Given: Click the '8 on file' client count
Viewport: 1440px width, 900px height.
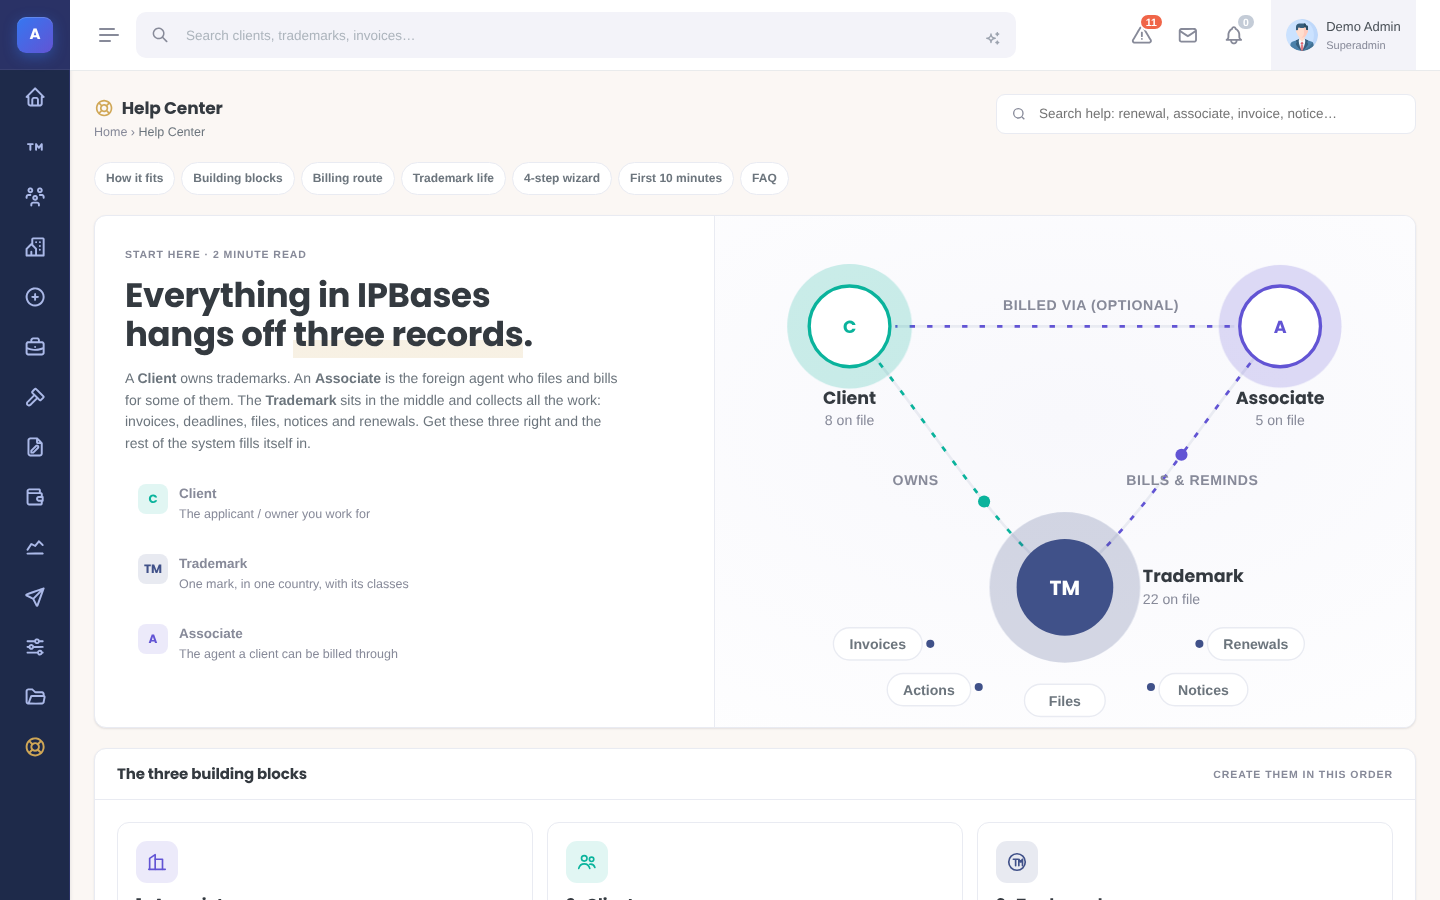Looking at the screenshot, I should click(x=849, y=420).
